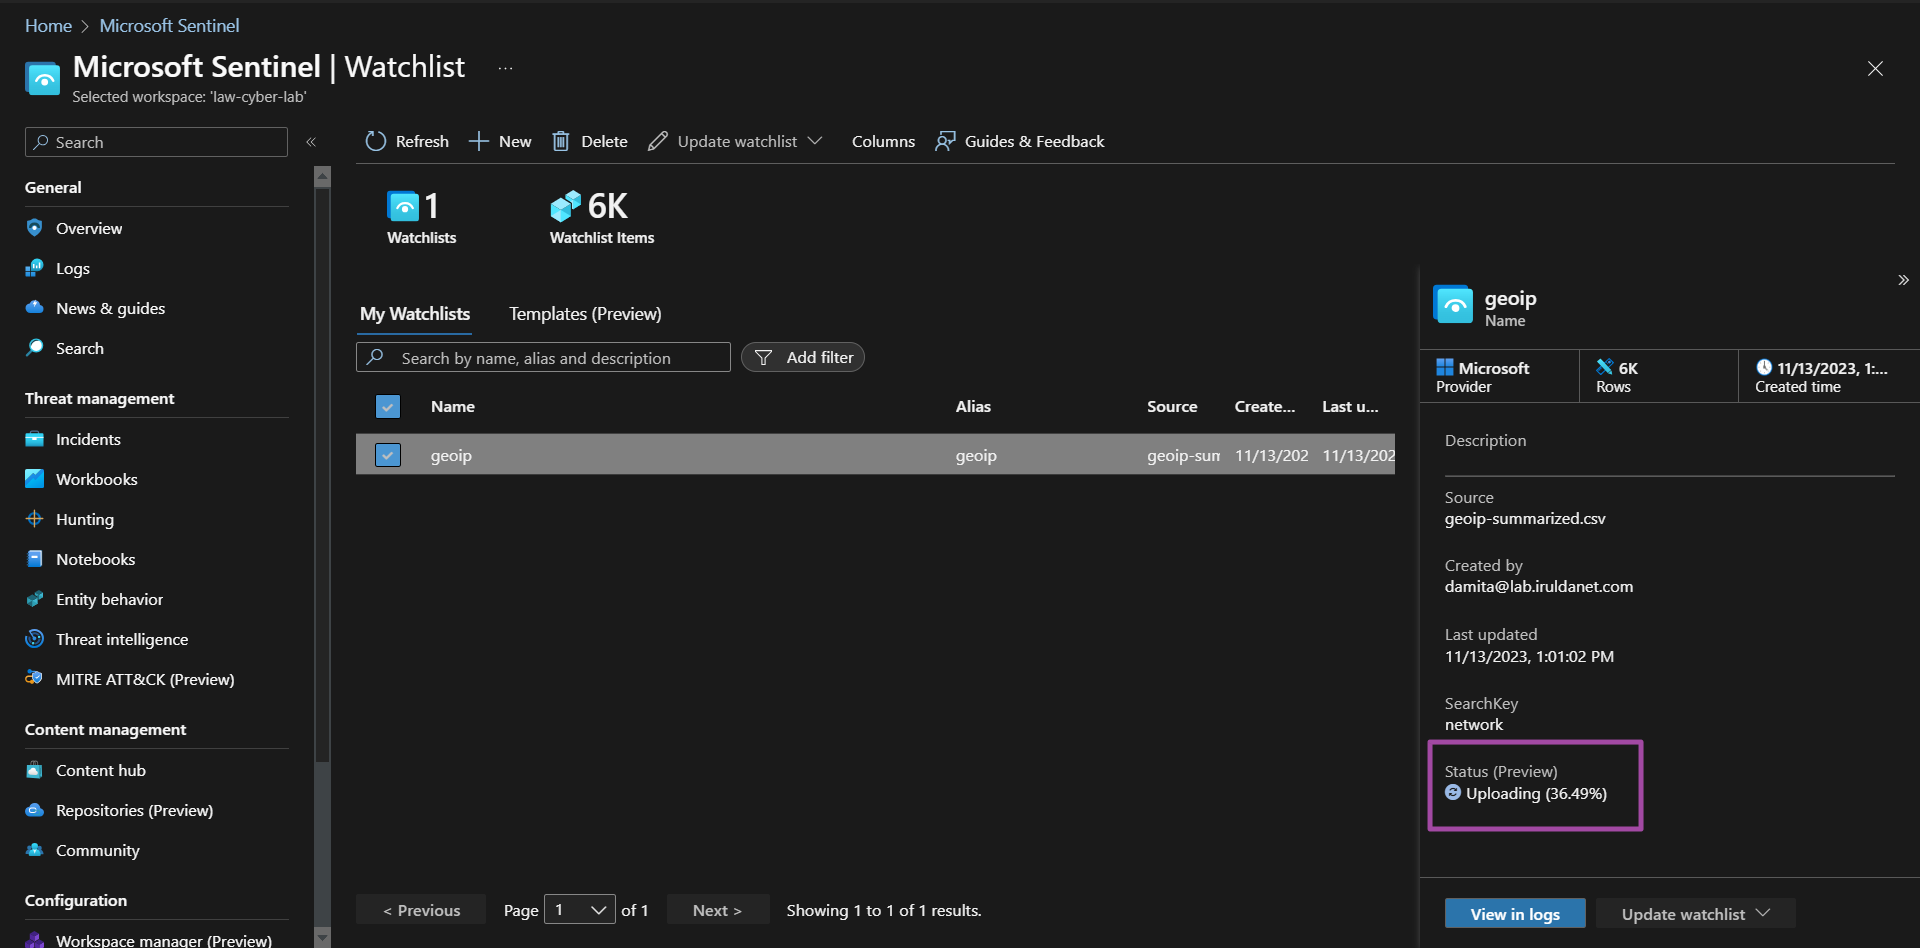Image resolution: width=1920 pixels, height=948 pixels.
Task: Click the Refresh icon in toolbar
Action: click(376, 141)
